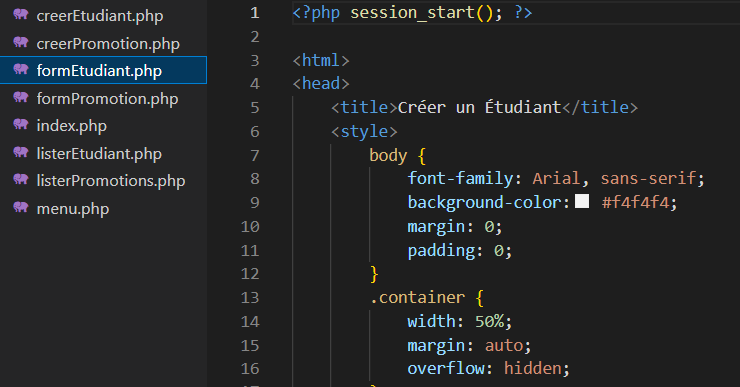Click the PHP icon next to creerPromotion.php
The width and height of the screenshot is (740, 387).
(21, 42)
